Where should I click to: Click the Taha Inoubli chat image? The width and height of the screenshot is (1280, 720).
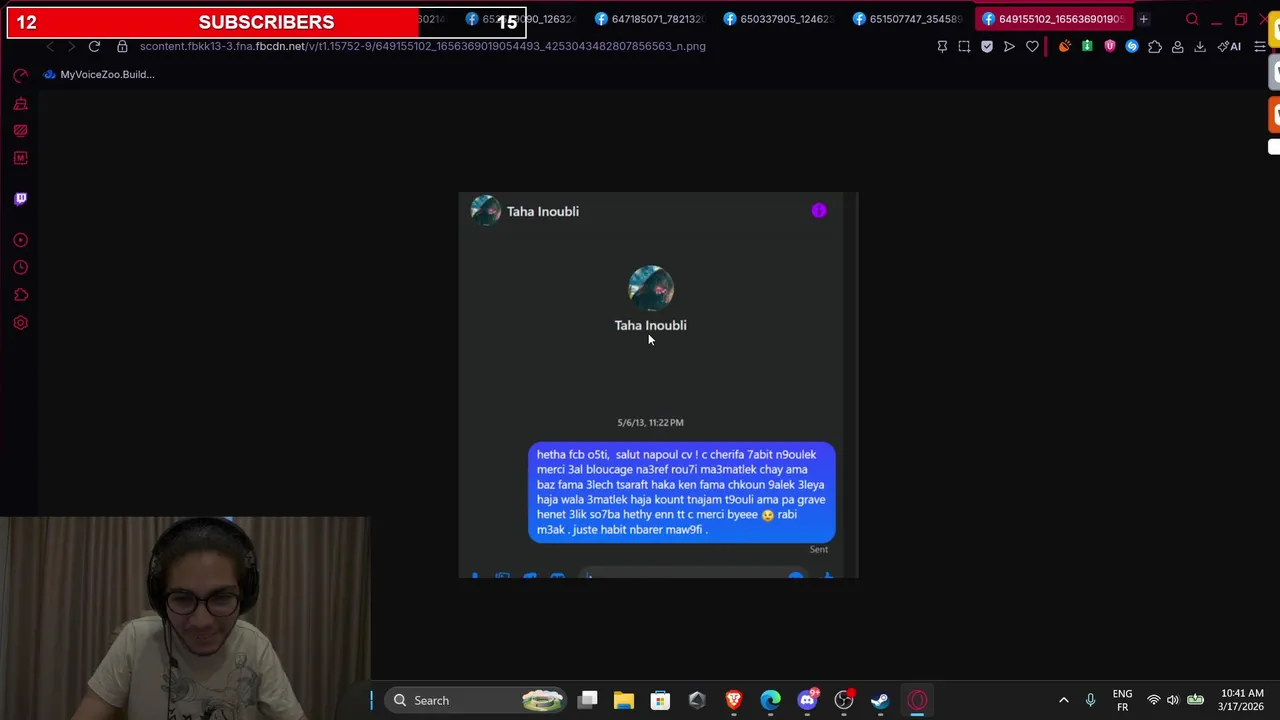click(x=658, y=385)
